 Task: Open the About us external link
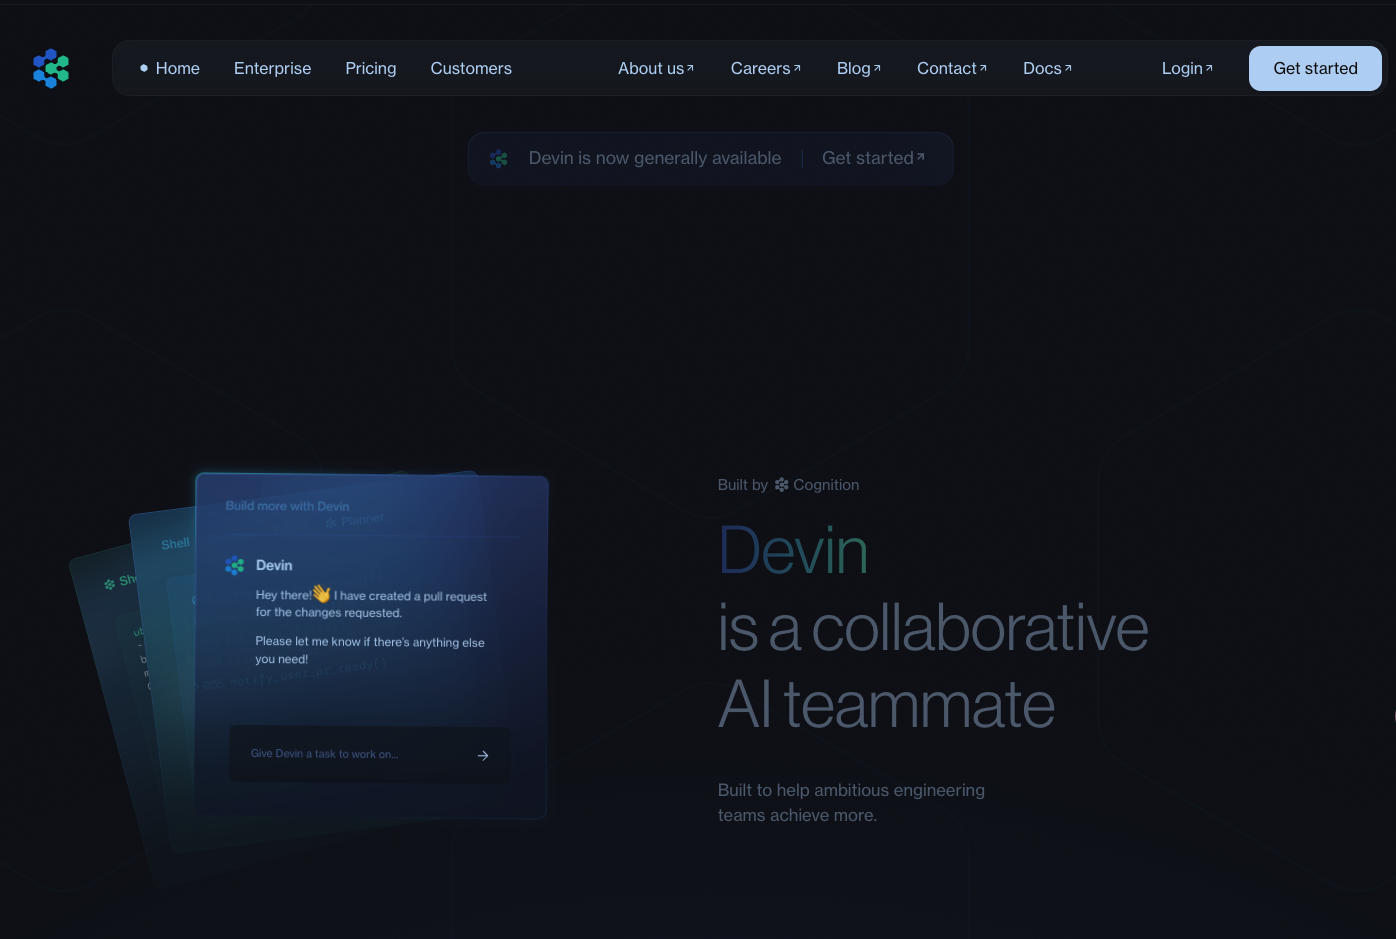656,68
